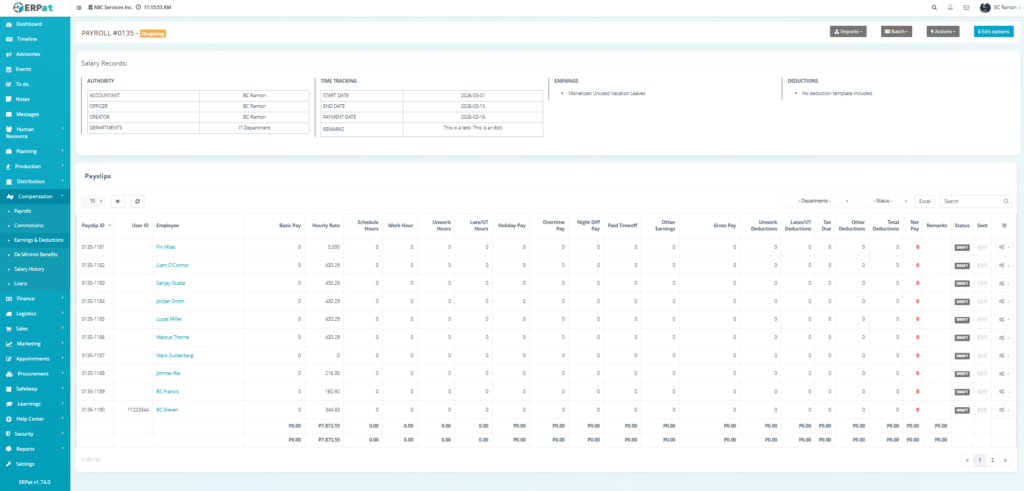1024x491 pixels.
Task: Expand the Imports dropdown button
Action: tap(848, 32)
